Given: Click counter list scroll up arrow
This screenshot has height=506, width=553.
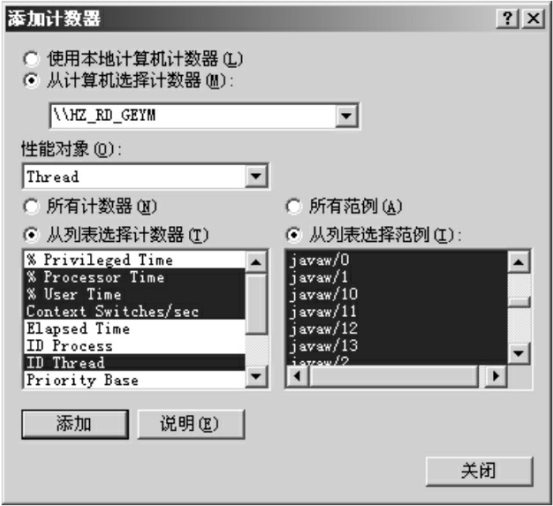Looking at the screenshot, I should pyautogui.click(x=256, y=262).
